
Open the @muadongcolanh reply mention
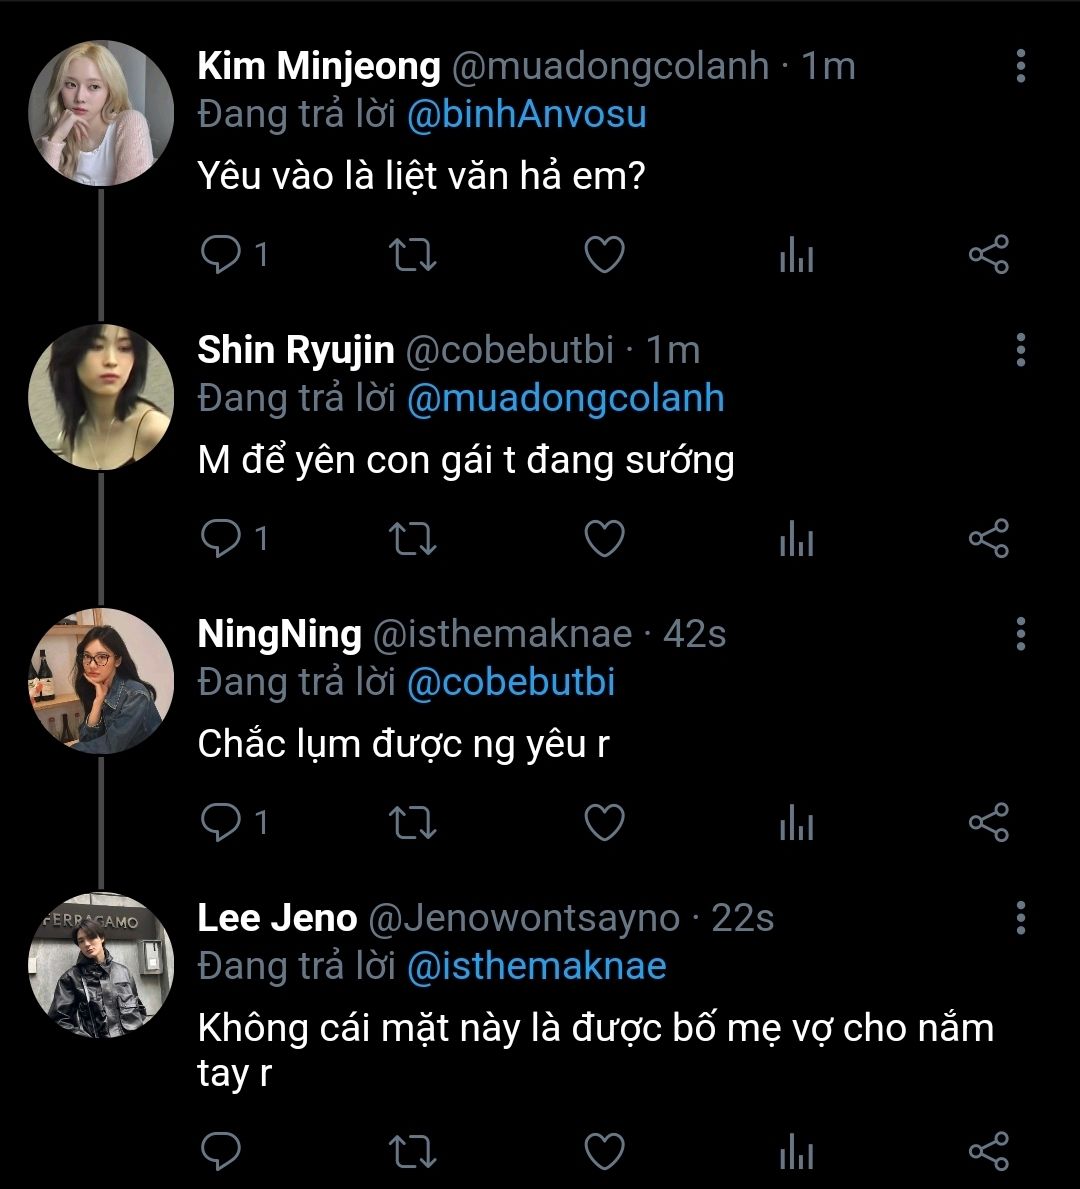565,398
